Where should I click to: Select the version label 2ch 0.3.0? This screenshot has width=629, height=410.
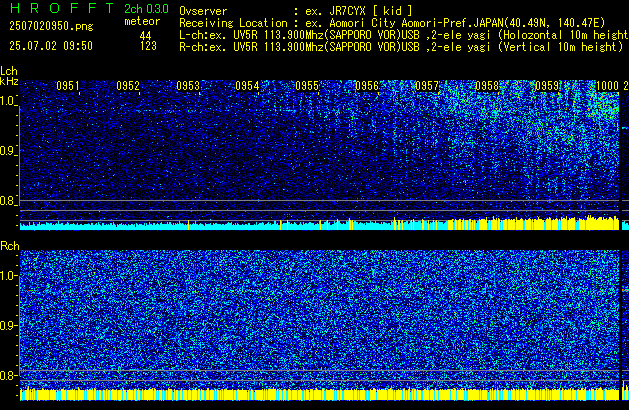click(x=146, y=9)
